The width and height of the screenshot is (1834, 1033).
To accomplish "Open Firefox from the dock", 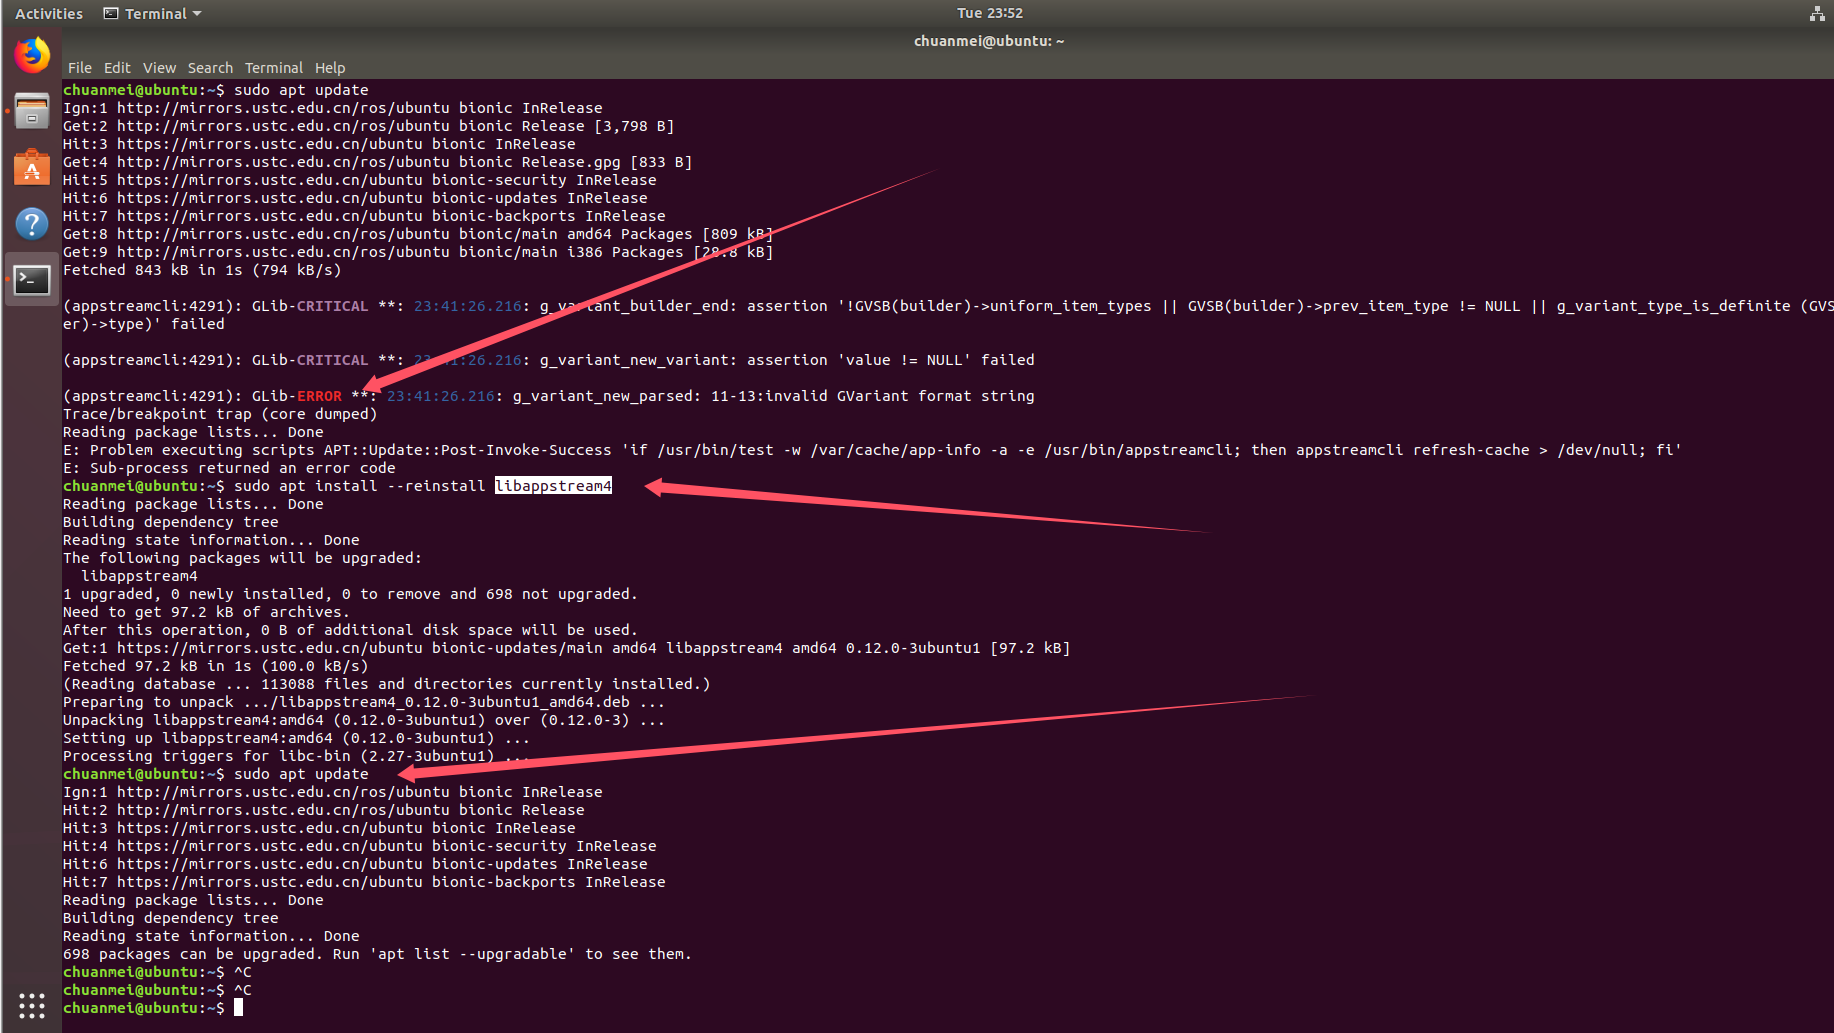I will 31,55.
